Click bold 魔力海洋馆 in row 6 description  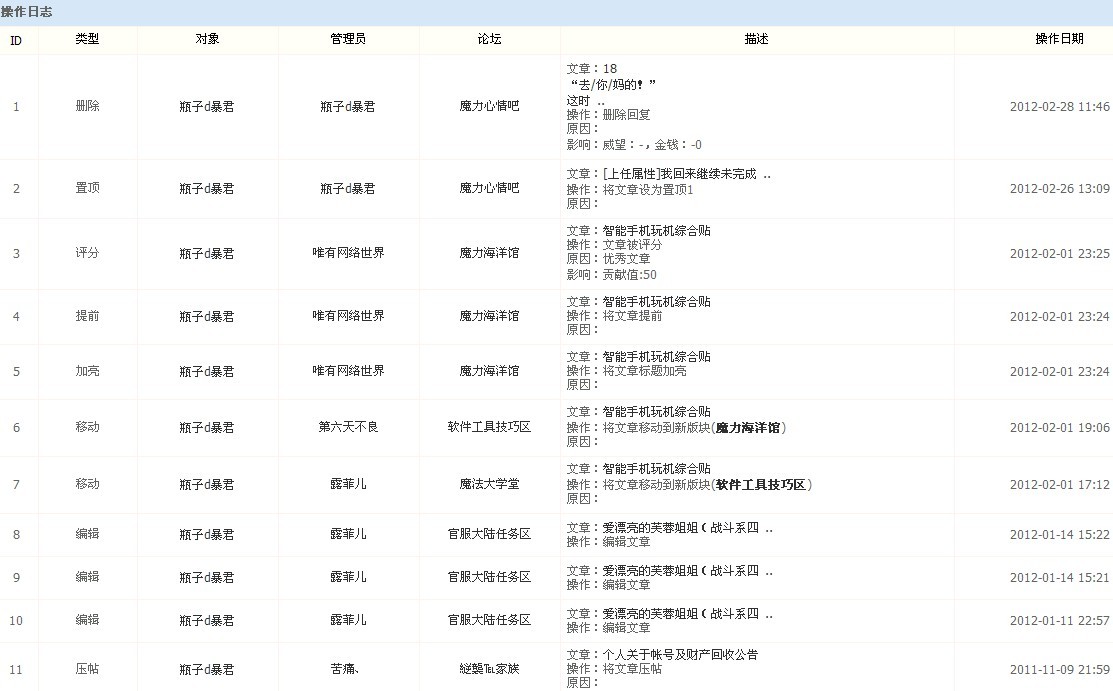tap(750, 427)
